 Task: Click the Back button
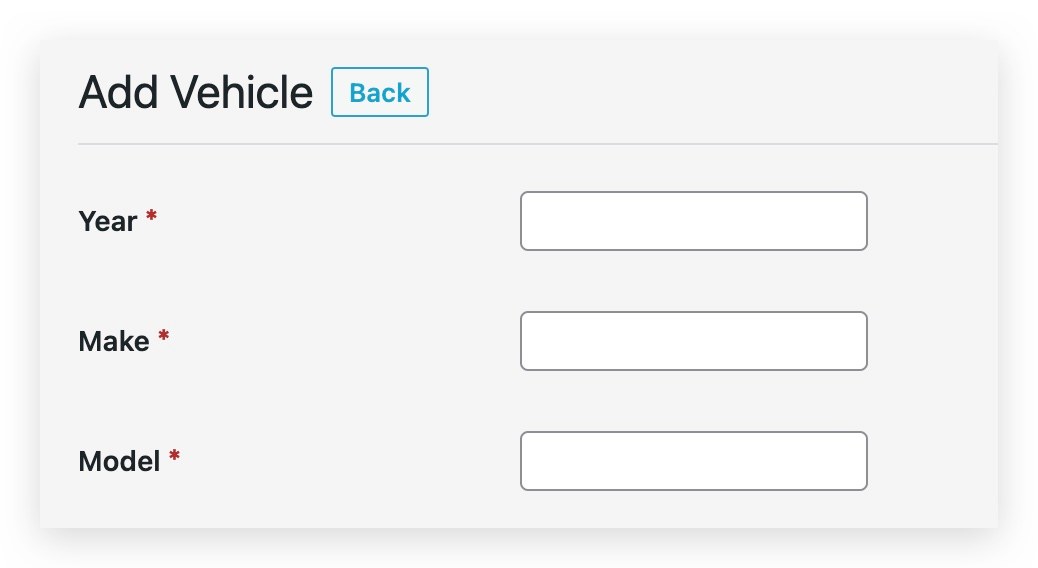click(379, 92)
